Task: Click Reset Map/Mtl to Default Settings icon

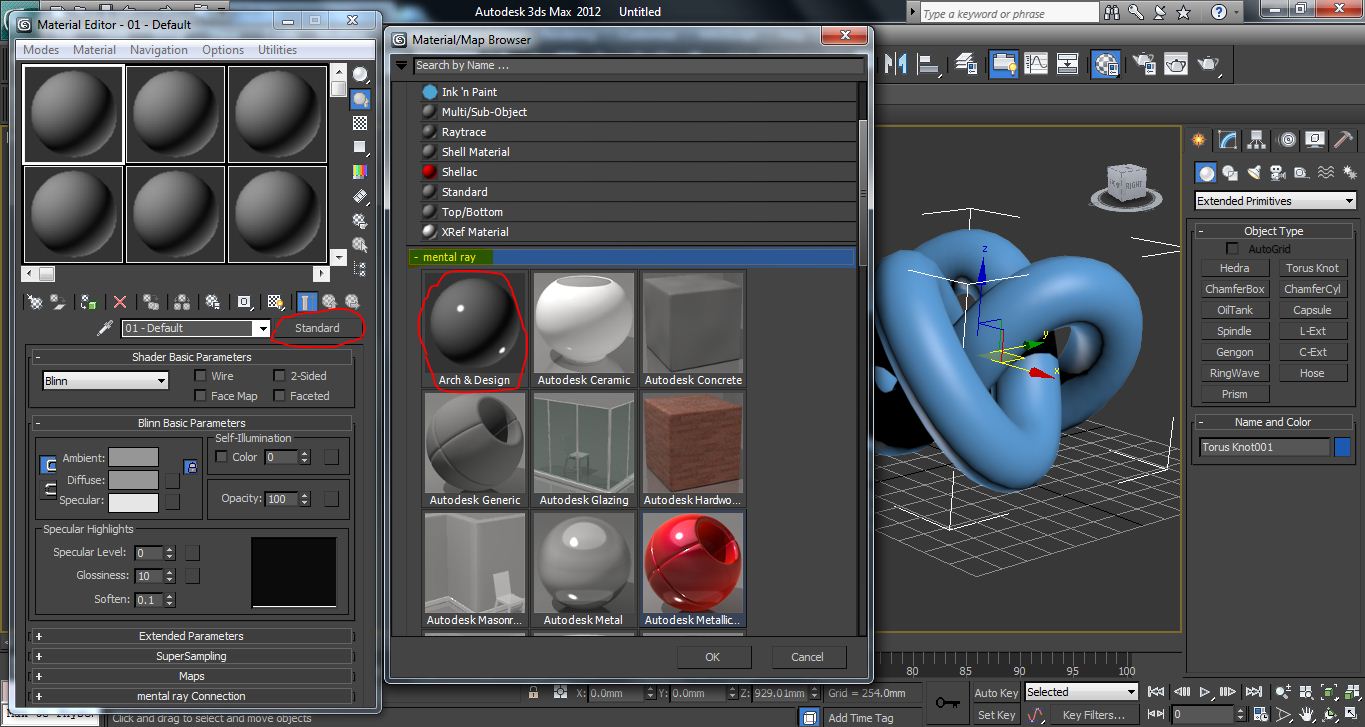Action: (119, 302)
